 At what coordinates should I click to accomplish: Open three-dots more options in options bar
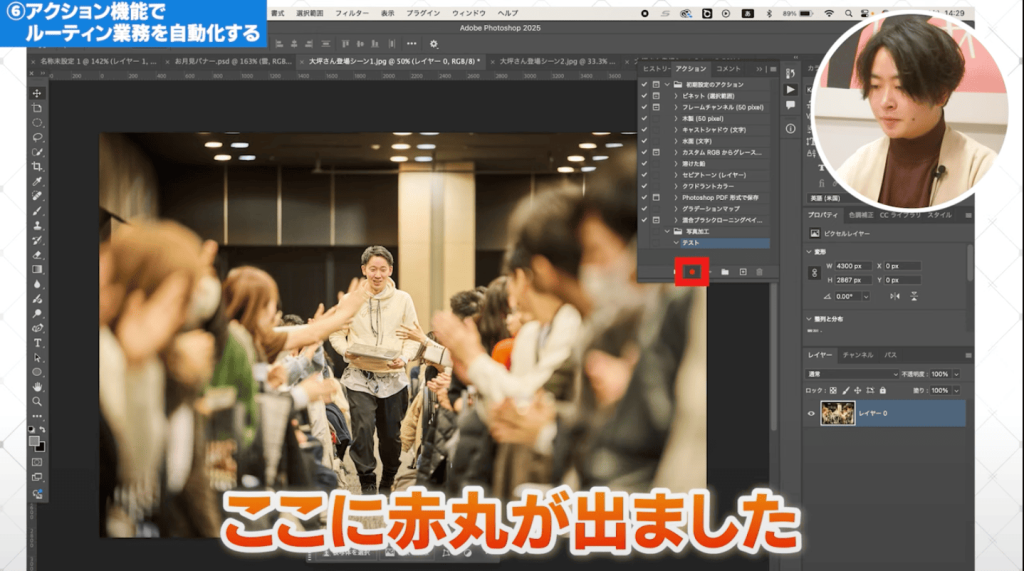[x=411, y=44]
